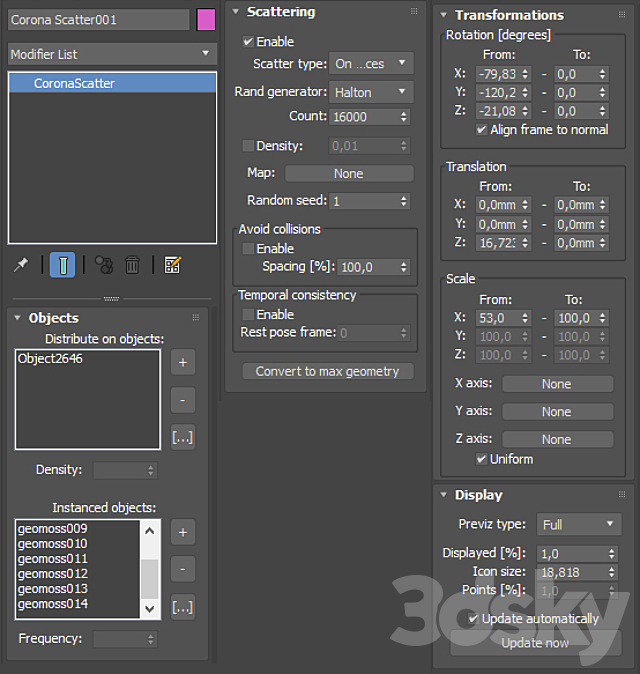Click the object name field Corona Scatter001
Screen dimensions: 640x674
pos(98,20)
